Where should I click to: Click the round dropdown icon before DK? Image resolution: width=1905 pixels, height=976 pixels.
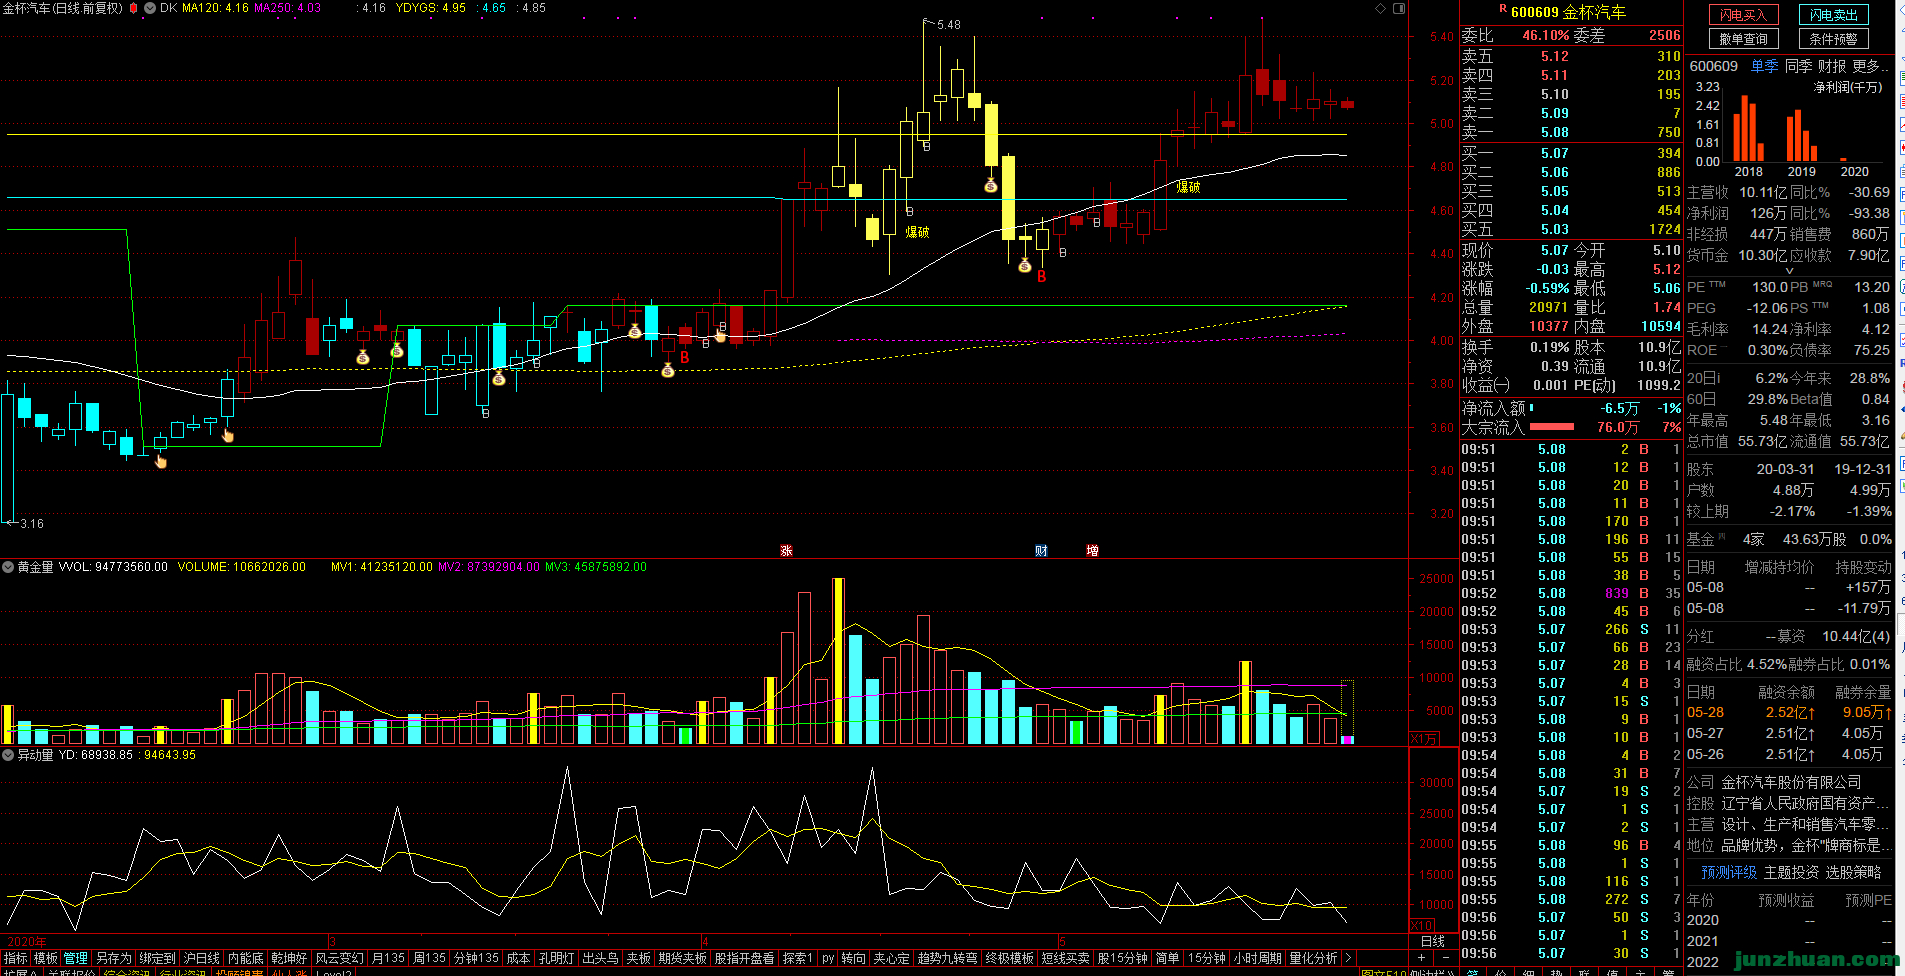pos(150,8)
